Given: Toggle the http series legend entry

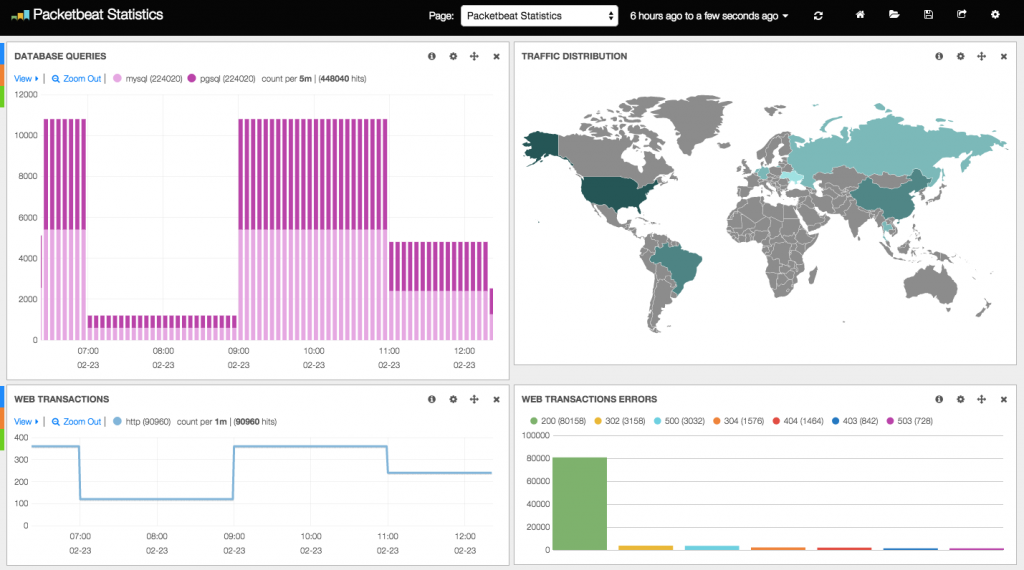Looking at the screenshot, I should point(142,422).
